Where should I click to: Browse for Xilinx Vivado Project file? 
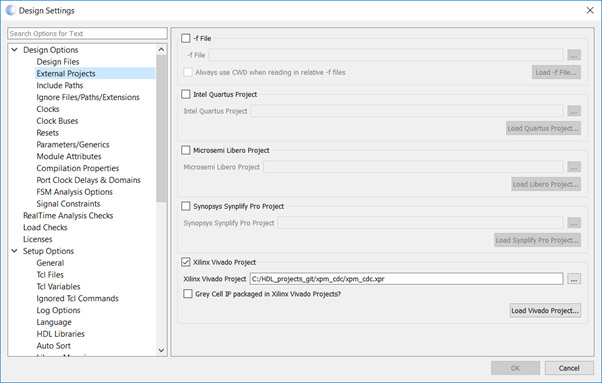click(x=574, y=279)
